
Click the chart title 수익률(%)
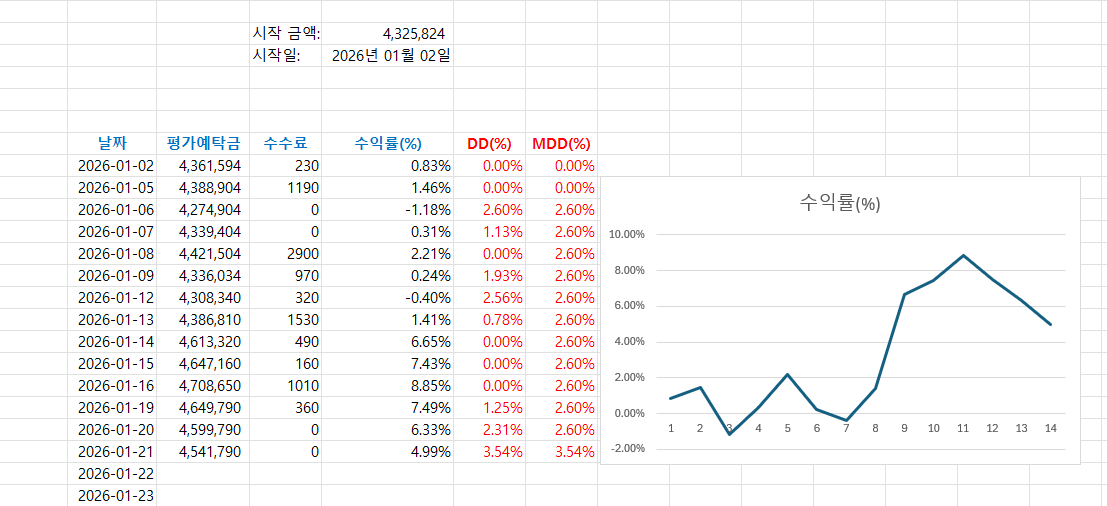840,203
